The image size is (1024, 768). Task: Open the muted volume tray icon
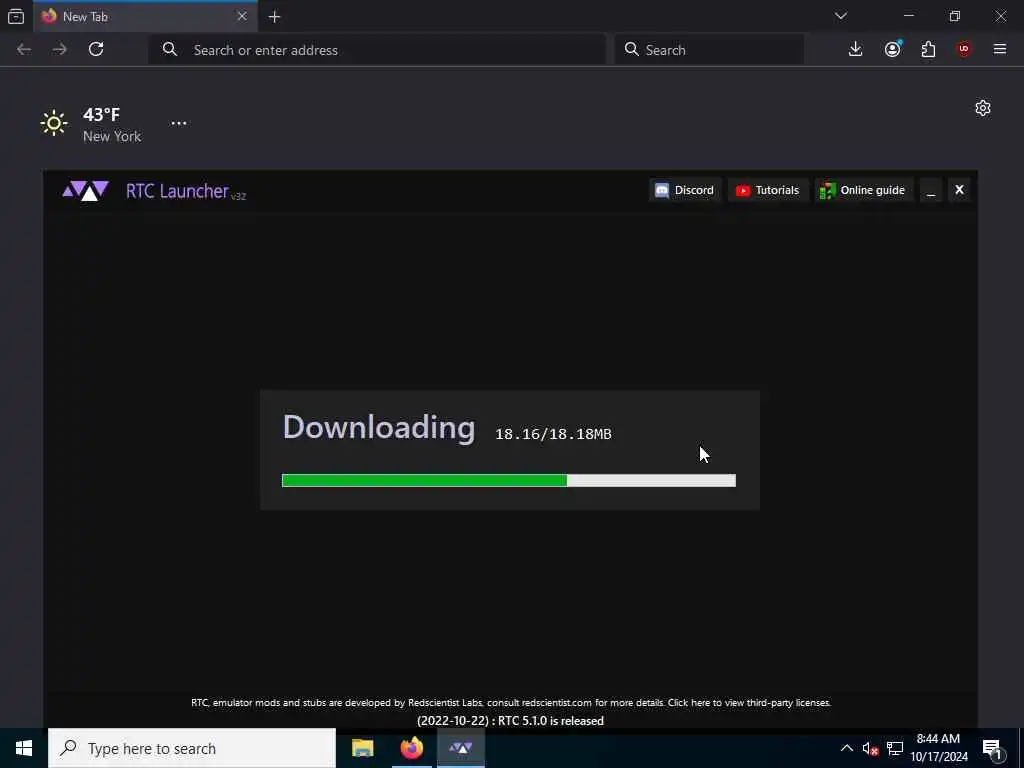(870, 749)
